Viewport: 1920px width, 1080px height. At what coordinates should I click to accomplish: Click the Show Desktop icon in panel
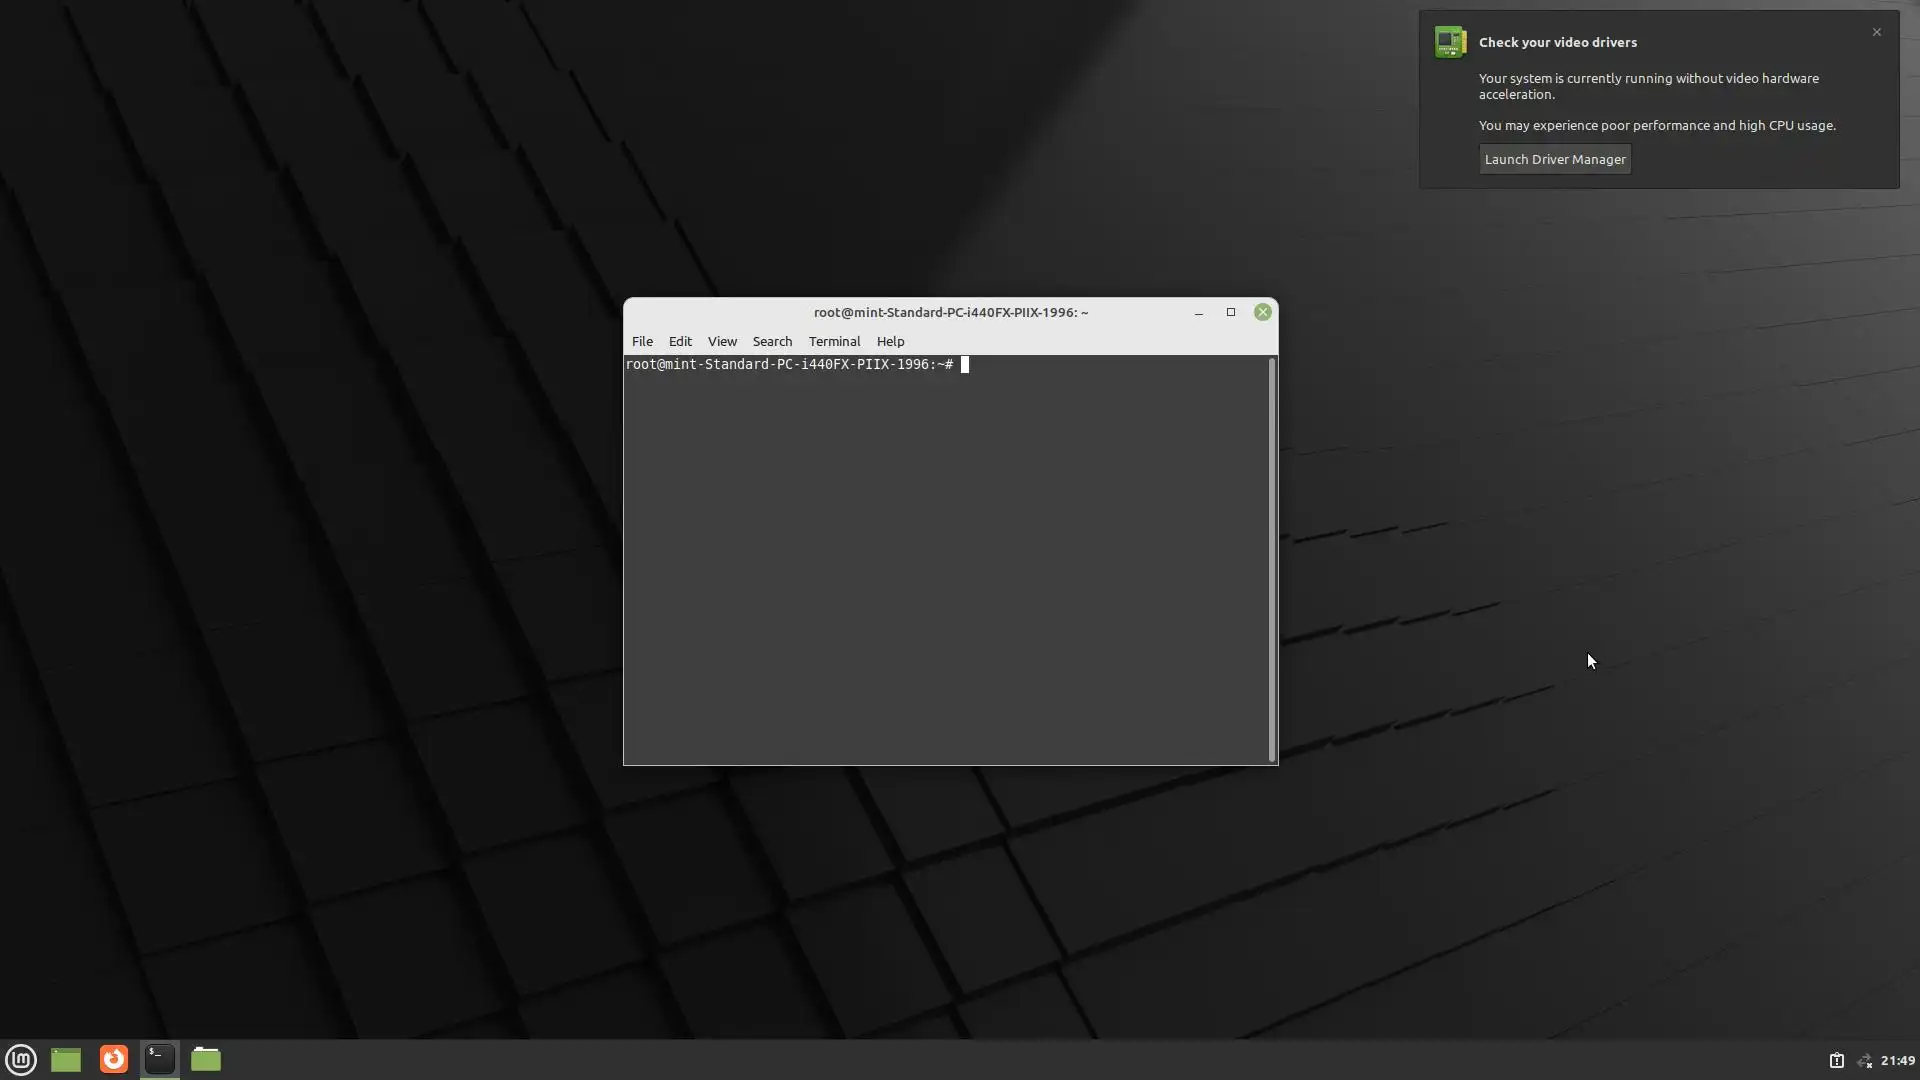pyautogui.click(x=66, y=1059)
